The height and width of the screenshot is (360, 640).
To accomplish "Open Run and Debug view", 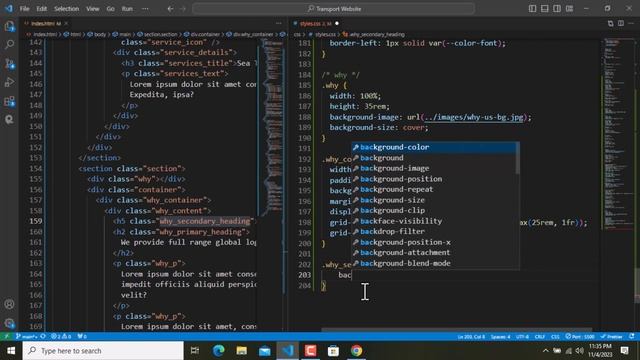I will tap(9, 82).
